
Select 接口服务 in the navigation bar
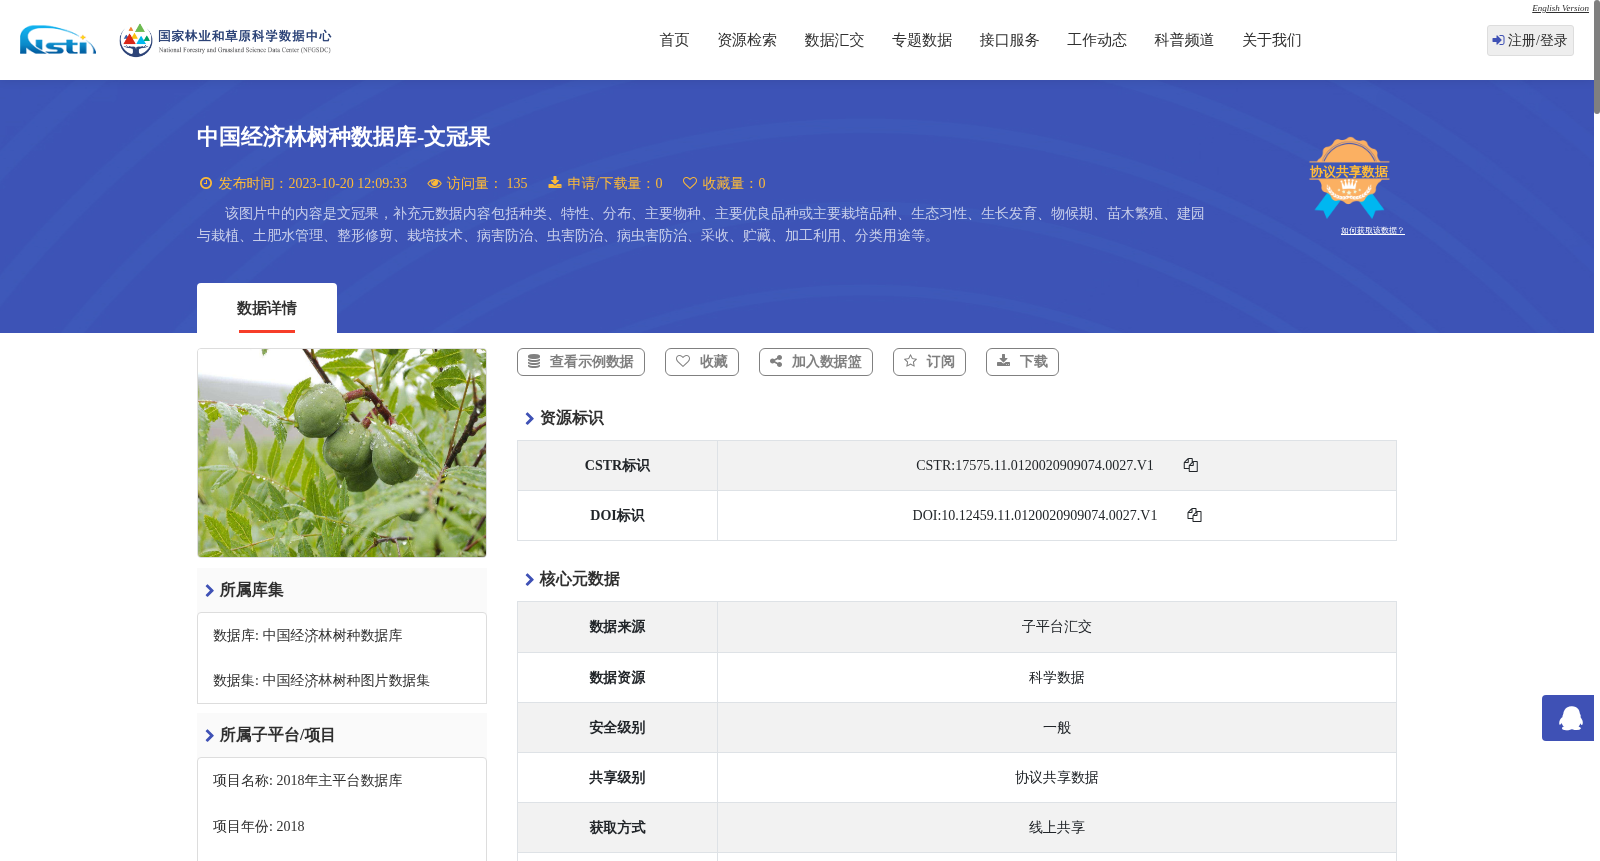1009,40
